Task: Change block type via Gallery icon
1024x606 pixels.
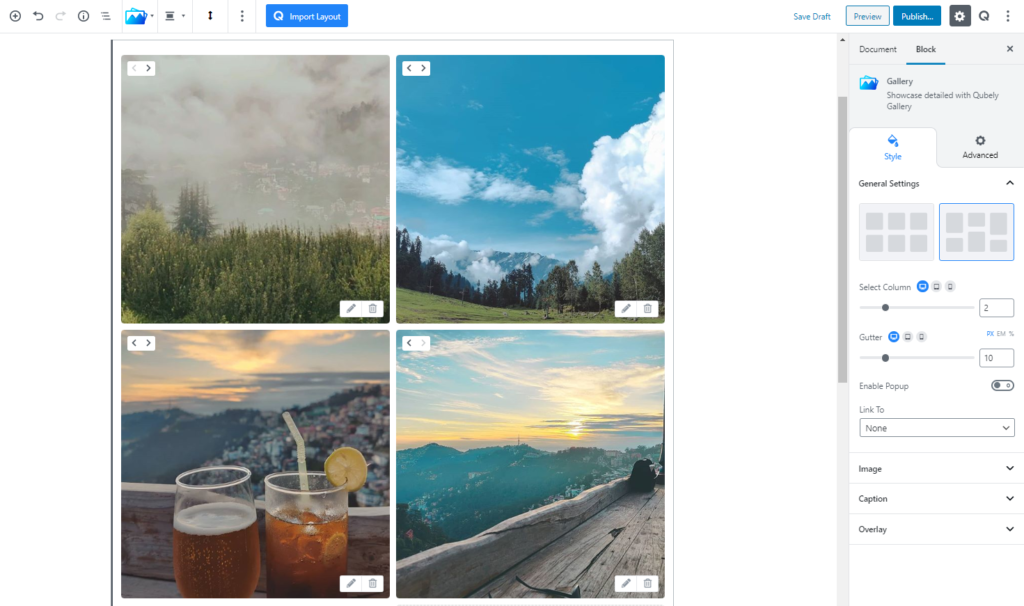Action: click(139, 16)
